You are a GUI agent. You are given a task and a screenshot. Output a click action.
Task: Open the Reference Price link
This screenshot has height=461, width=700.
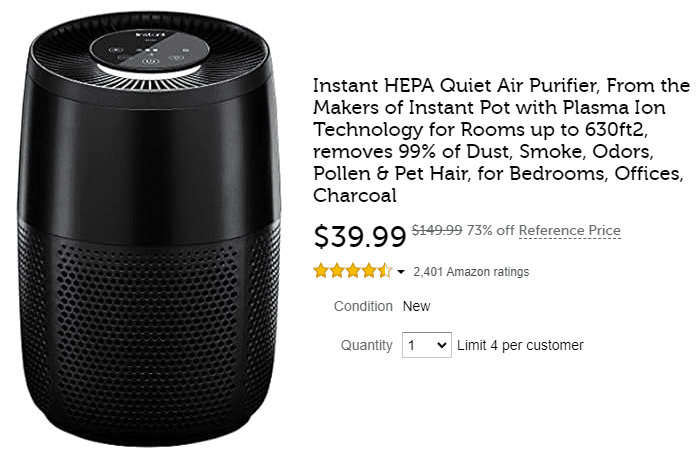[x=570, y=230]
